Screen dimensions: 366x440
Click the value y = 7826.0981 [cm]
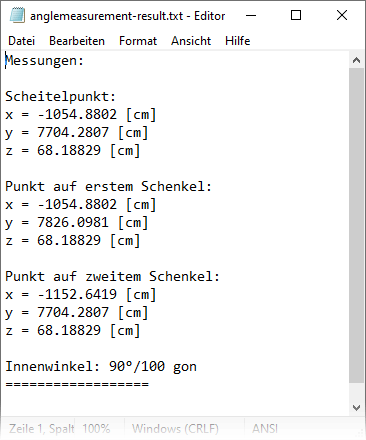pos(77,222)
